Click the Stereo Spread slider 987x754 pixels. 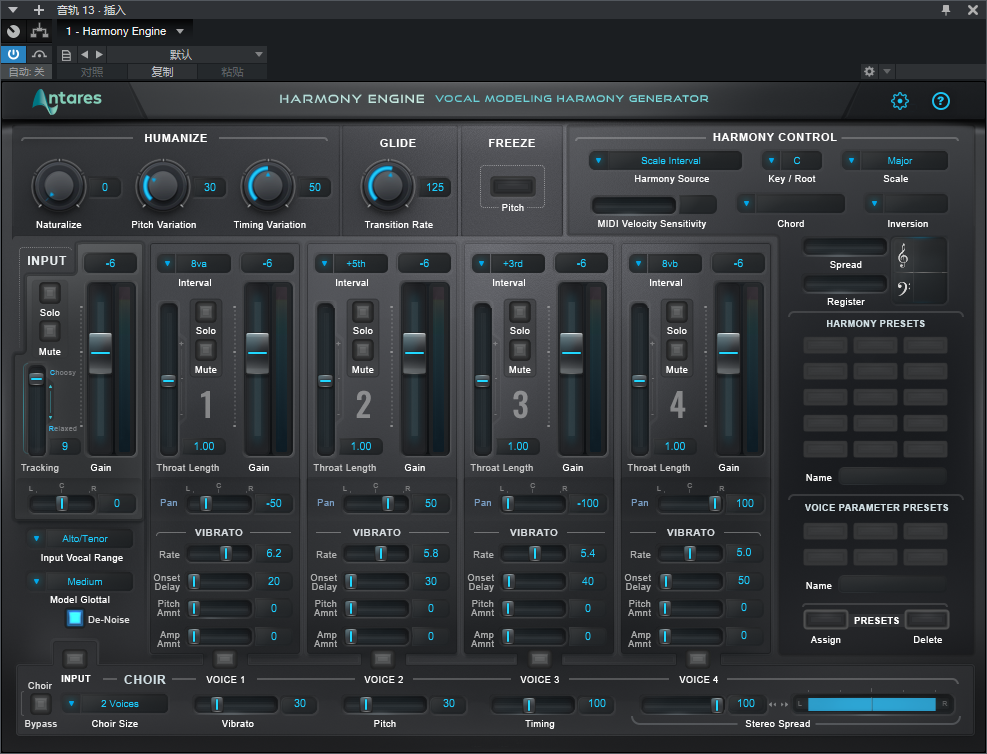coord(684,704)
